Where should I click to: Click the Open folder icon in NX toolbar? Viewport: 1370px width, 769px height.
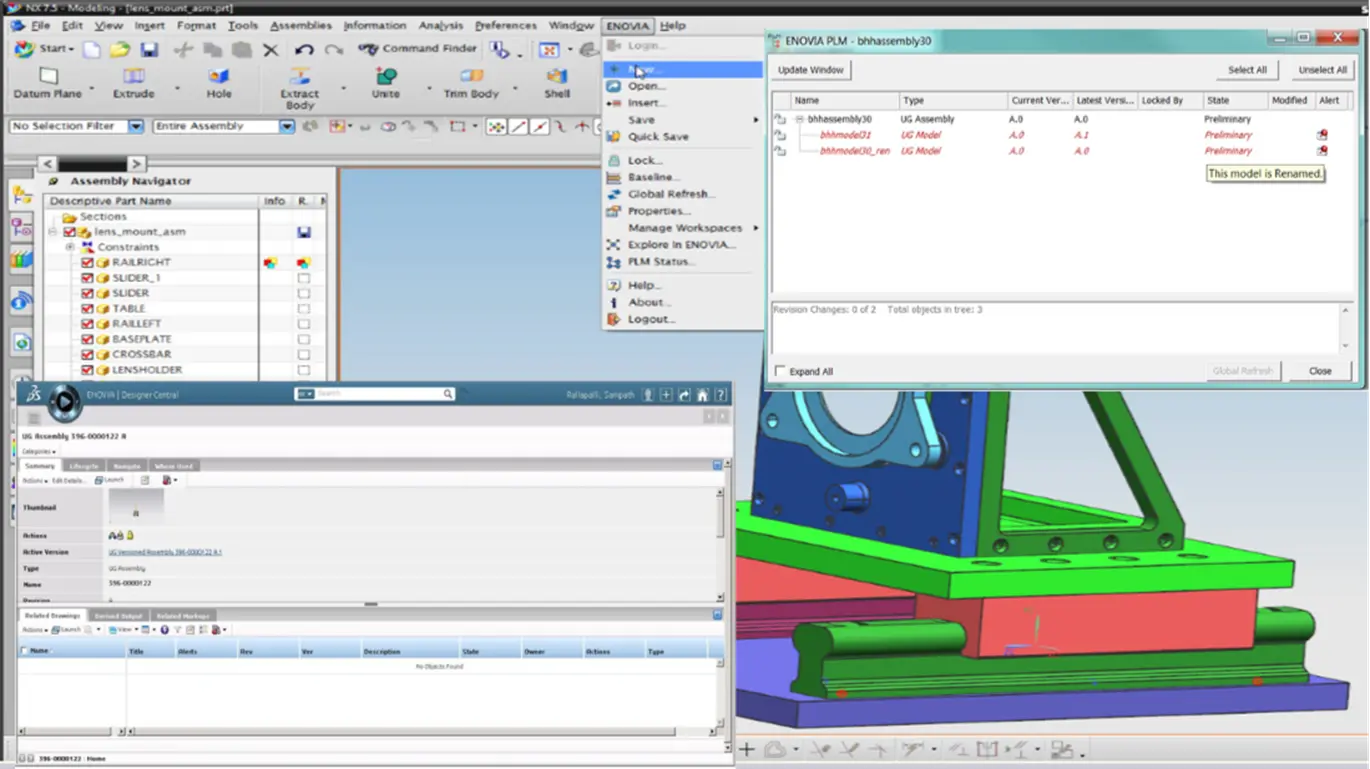(x=120, y=49)
